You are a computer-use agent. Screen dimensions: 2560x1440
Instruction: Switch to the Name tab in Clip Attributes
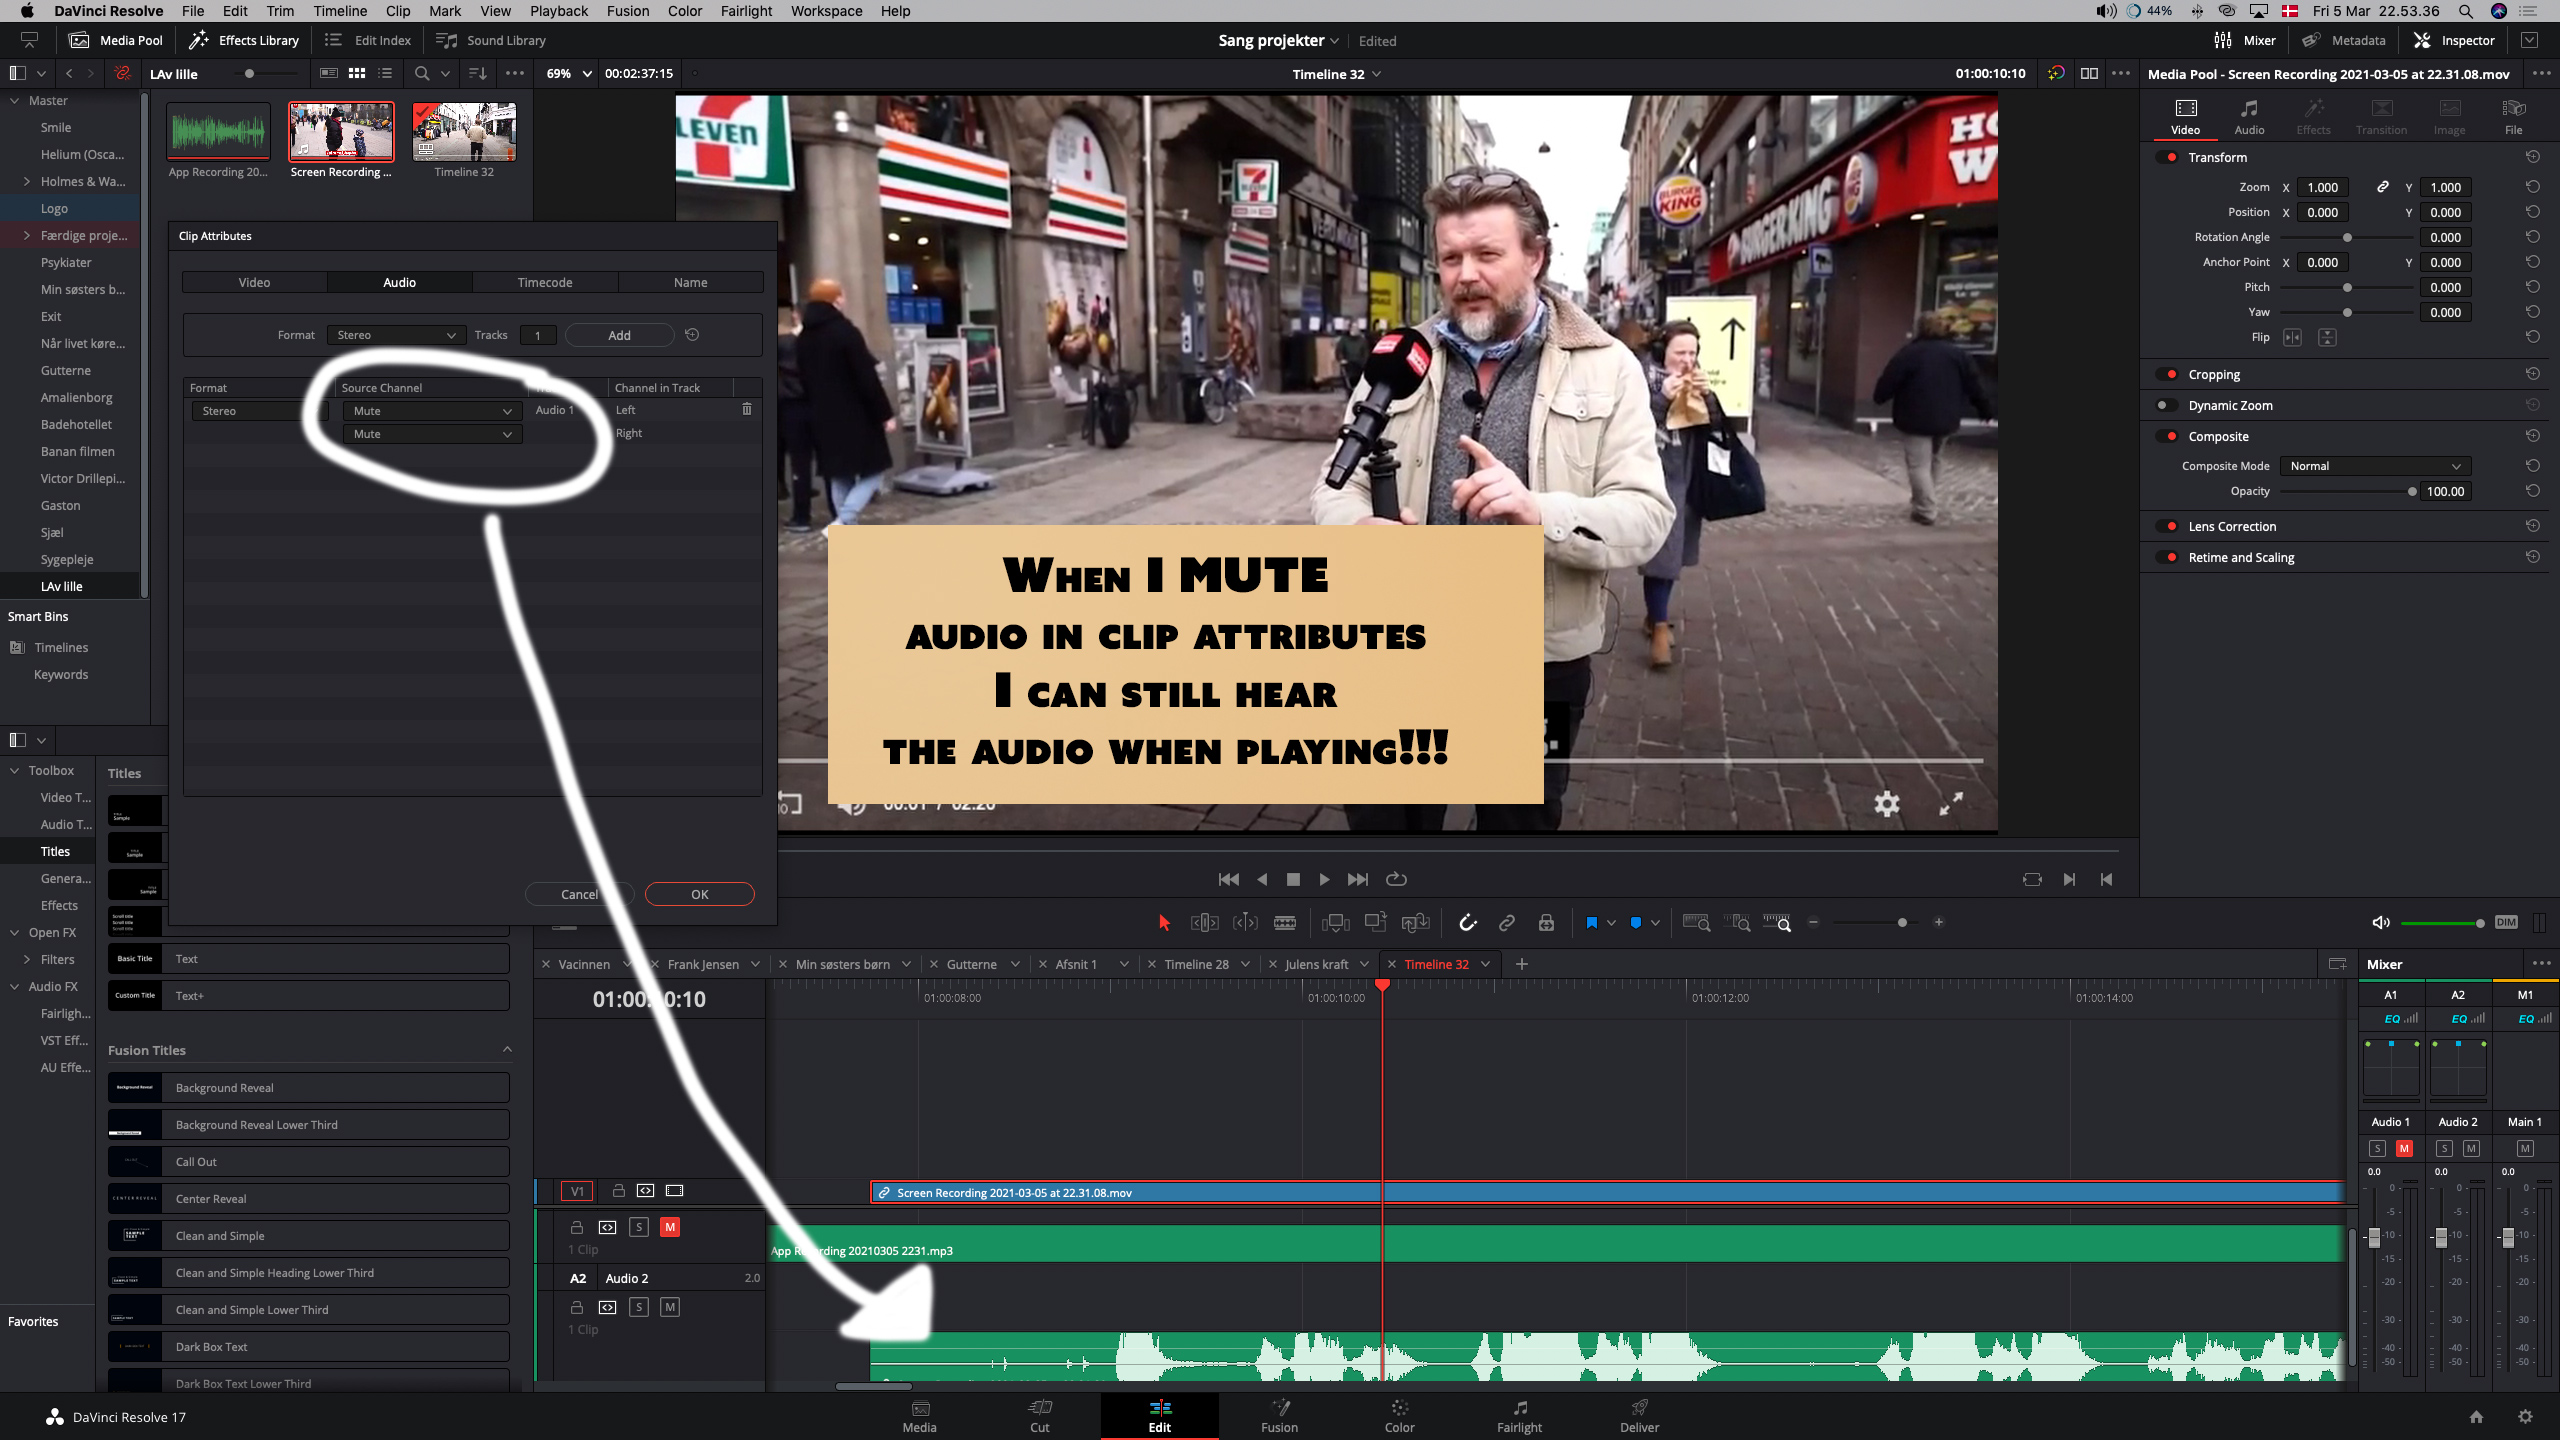[690, 283]
